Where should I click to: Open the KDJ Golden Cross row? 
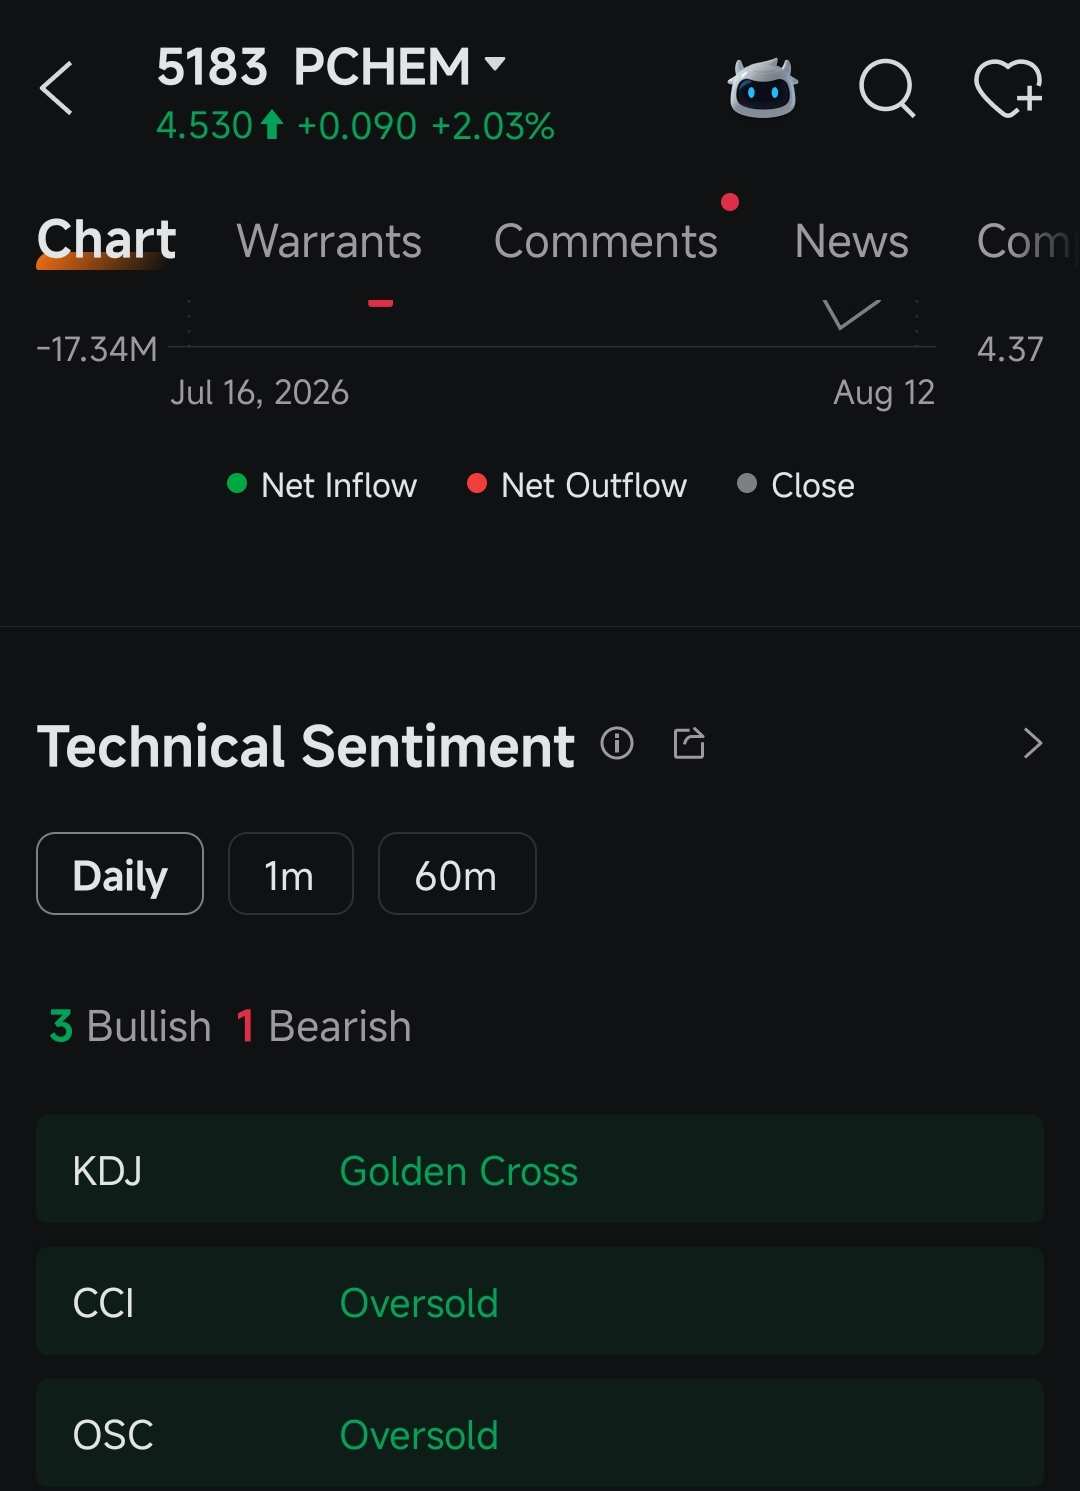[x=540, y=1169]
